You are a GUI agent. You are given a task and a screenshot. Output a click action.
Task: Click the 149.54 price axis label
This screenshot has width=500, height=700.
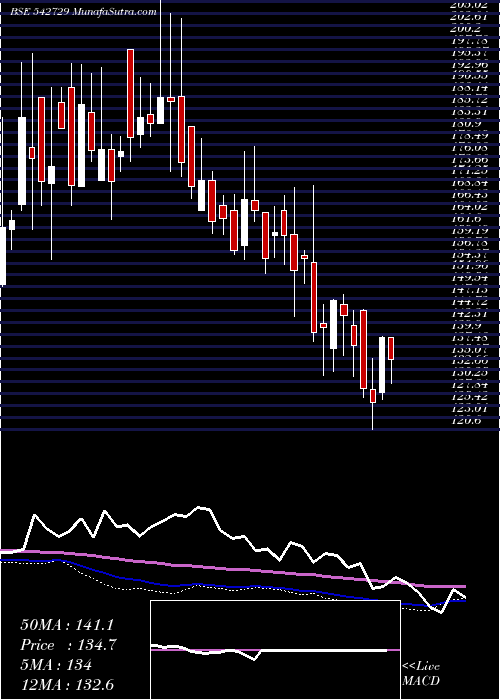[x=470, y=278]
